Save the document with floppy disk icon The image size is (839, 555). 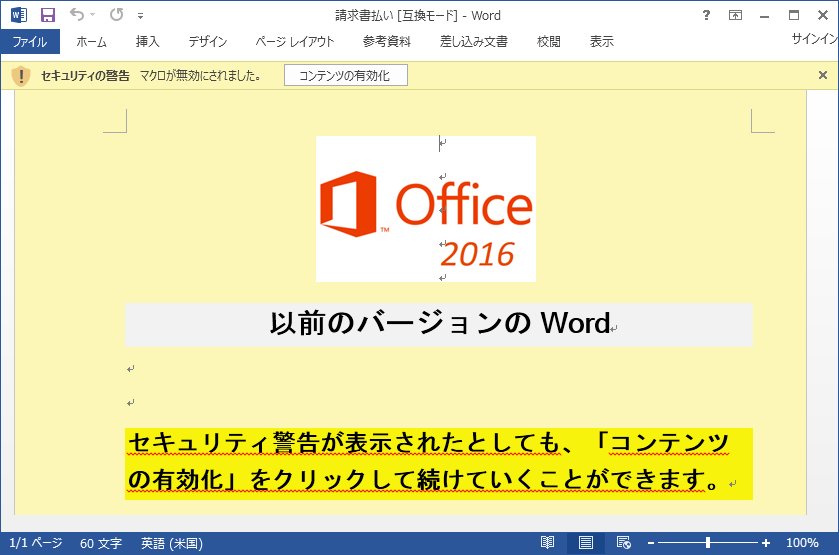coord(48,15)
